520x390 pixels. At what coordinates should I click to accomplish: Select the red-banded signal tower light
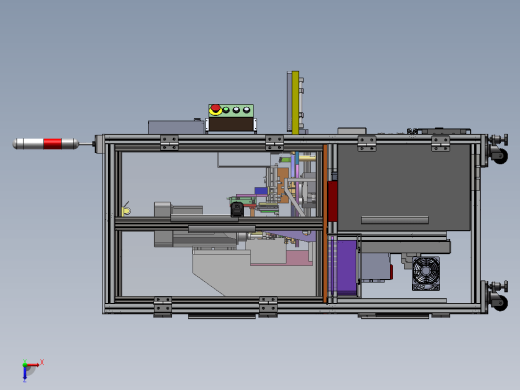[46, 144]
